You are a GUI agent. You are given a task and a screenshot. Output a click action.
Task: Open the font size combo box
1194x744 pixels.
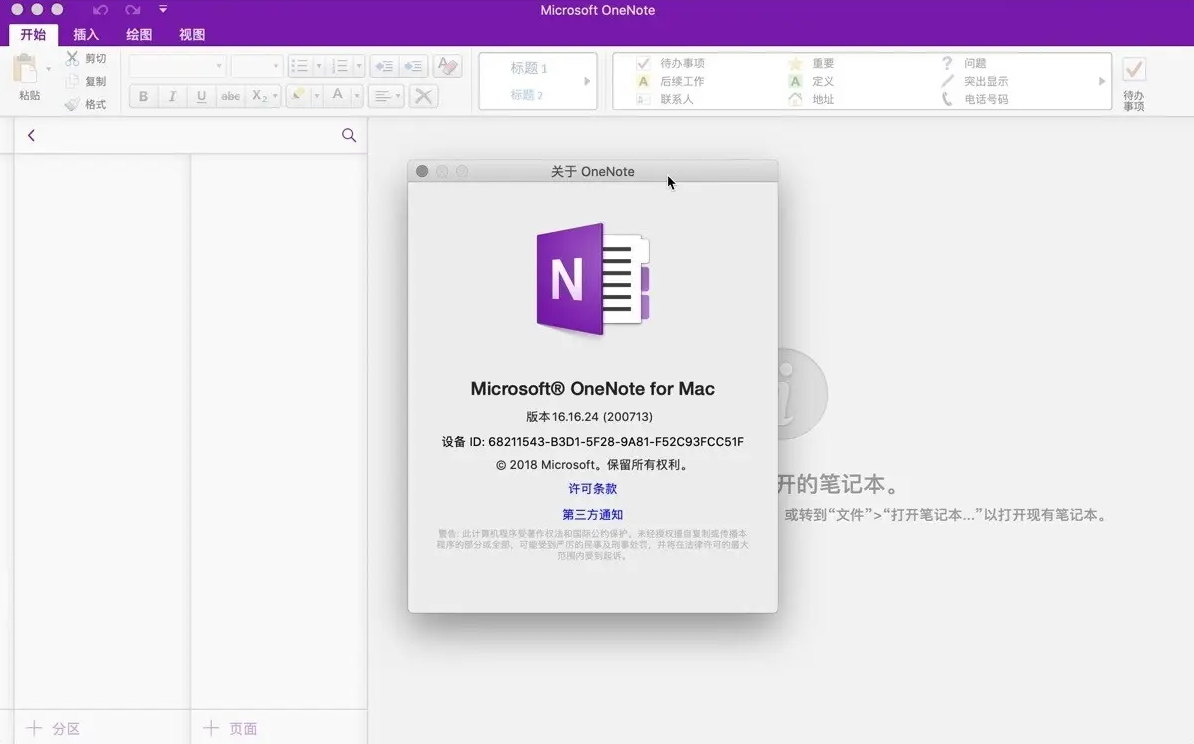pos(257,66)
